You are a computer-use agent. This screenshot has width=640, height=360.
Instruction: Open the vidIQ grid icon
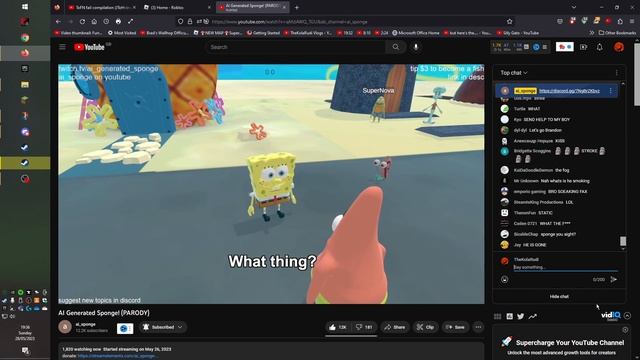click(498, 316)
